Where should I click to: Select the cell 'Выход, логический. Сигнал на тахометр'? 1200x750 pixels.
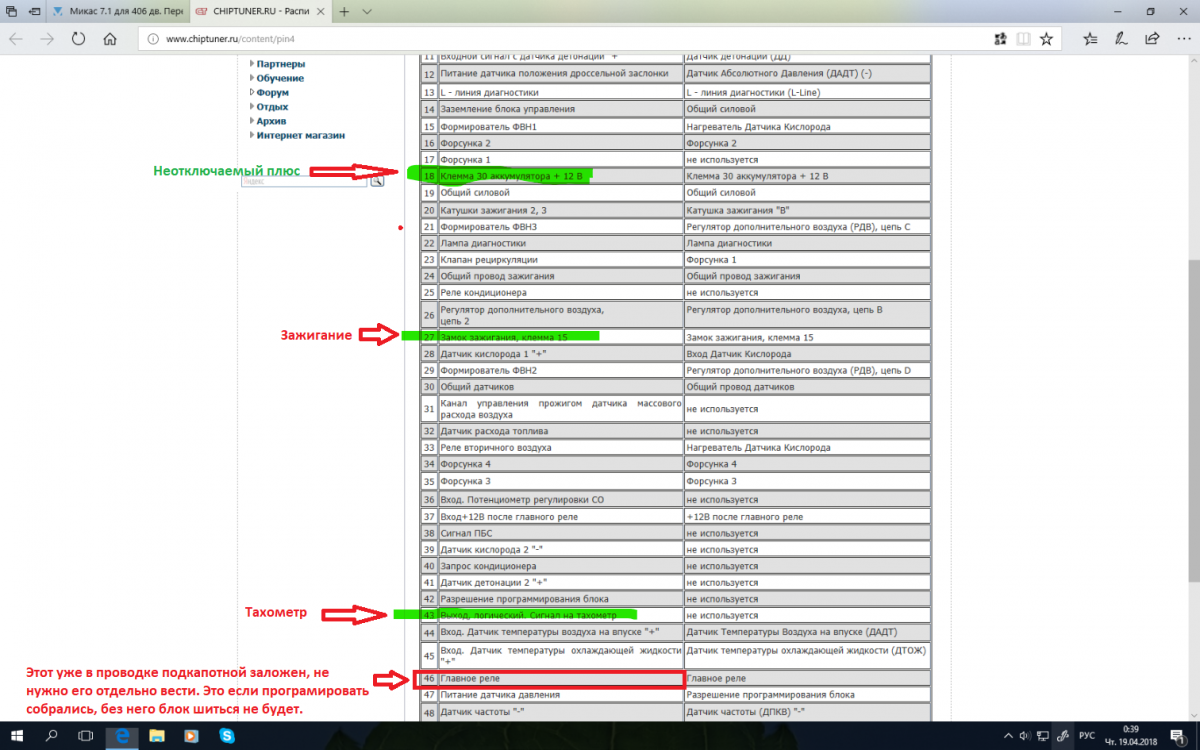560,615
